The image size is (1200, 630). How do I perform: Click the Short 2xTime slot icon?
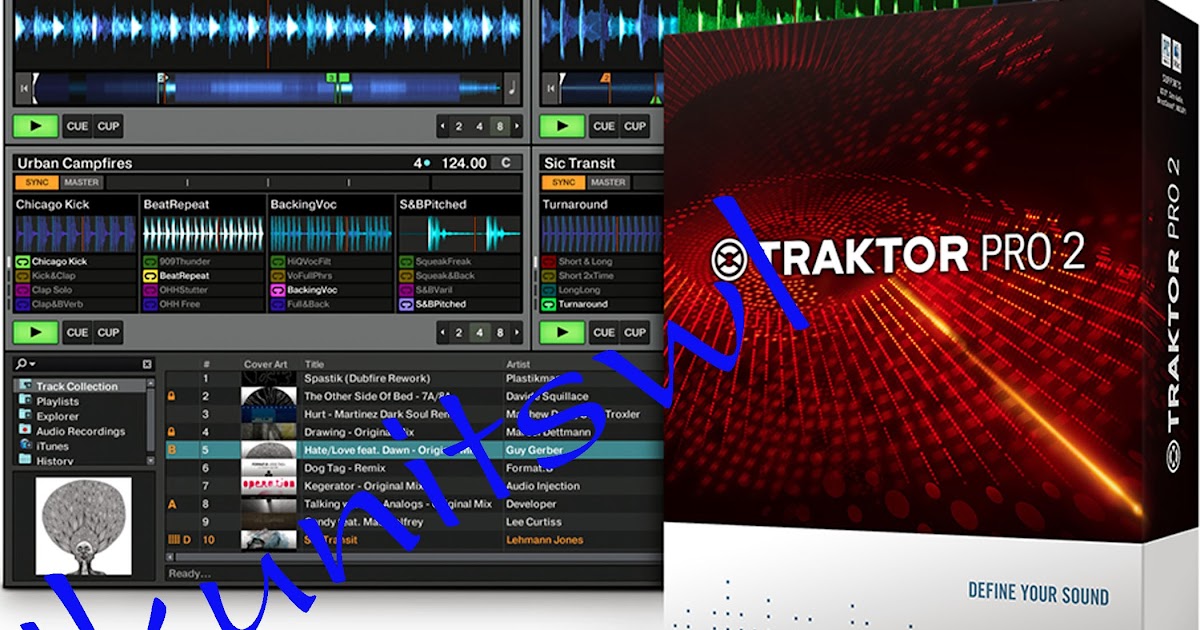tap(549, 276)
